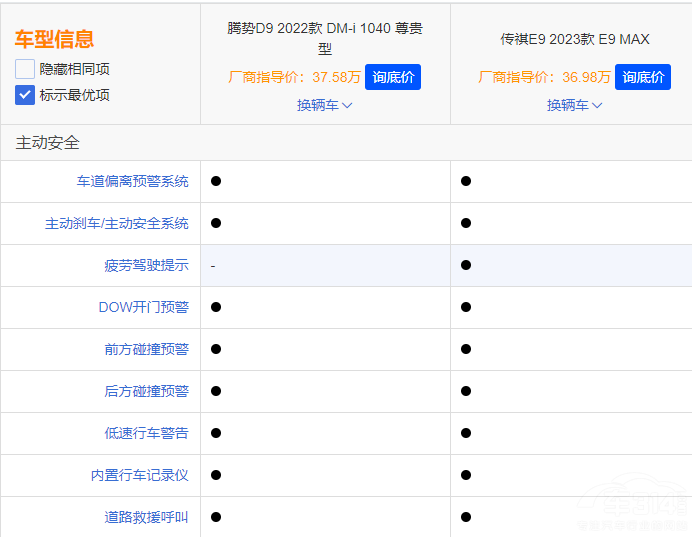Open the 主动刹车/主动安全系统 link
The height and width of the screenshot is (537, 692).
point(116,223)
